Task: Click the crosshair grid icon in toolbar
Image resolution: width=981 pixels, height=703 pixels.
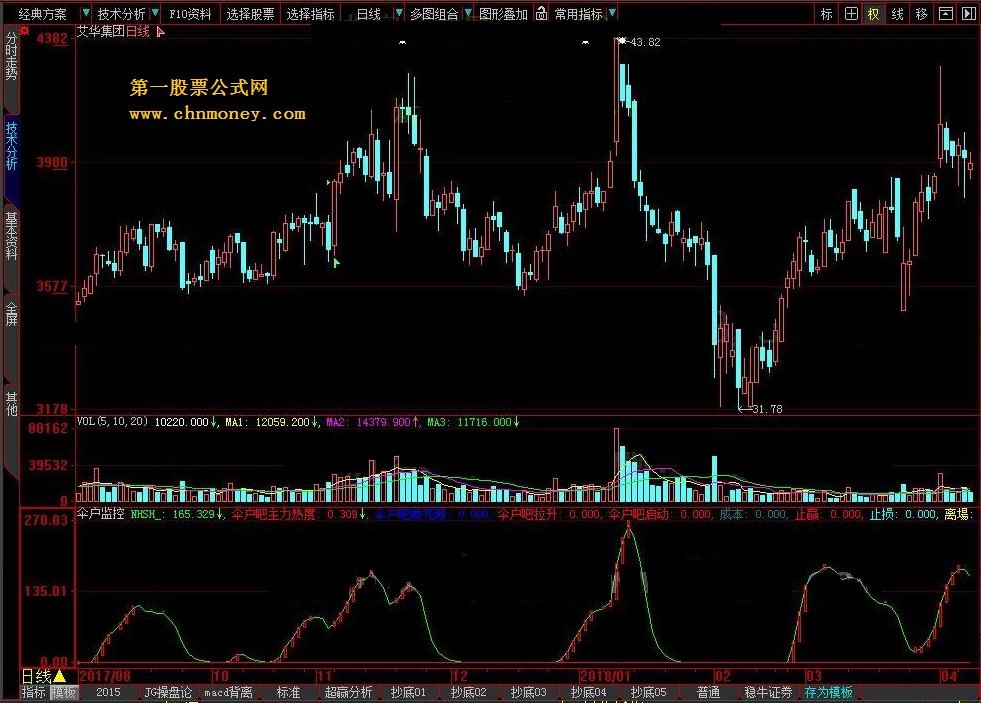Action: tap(851, 14)
